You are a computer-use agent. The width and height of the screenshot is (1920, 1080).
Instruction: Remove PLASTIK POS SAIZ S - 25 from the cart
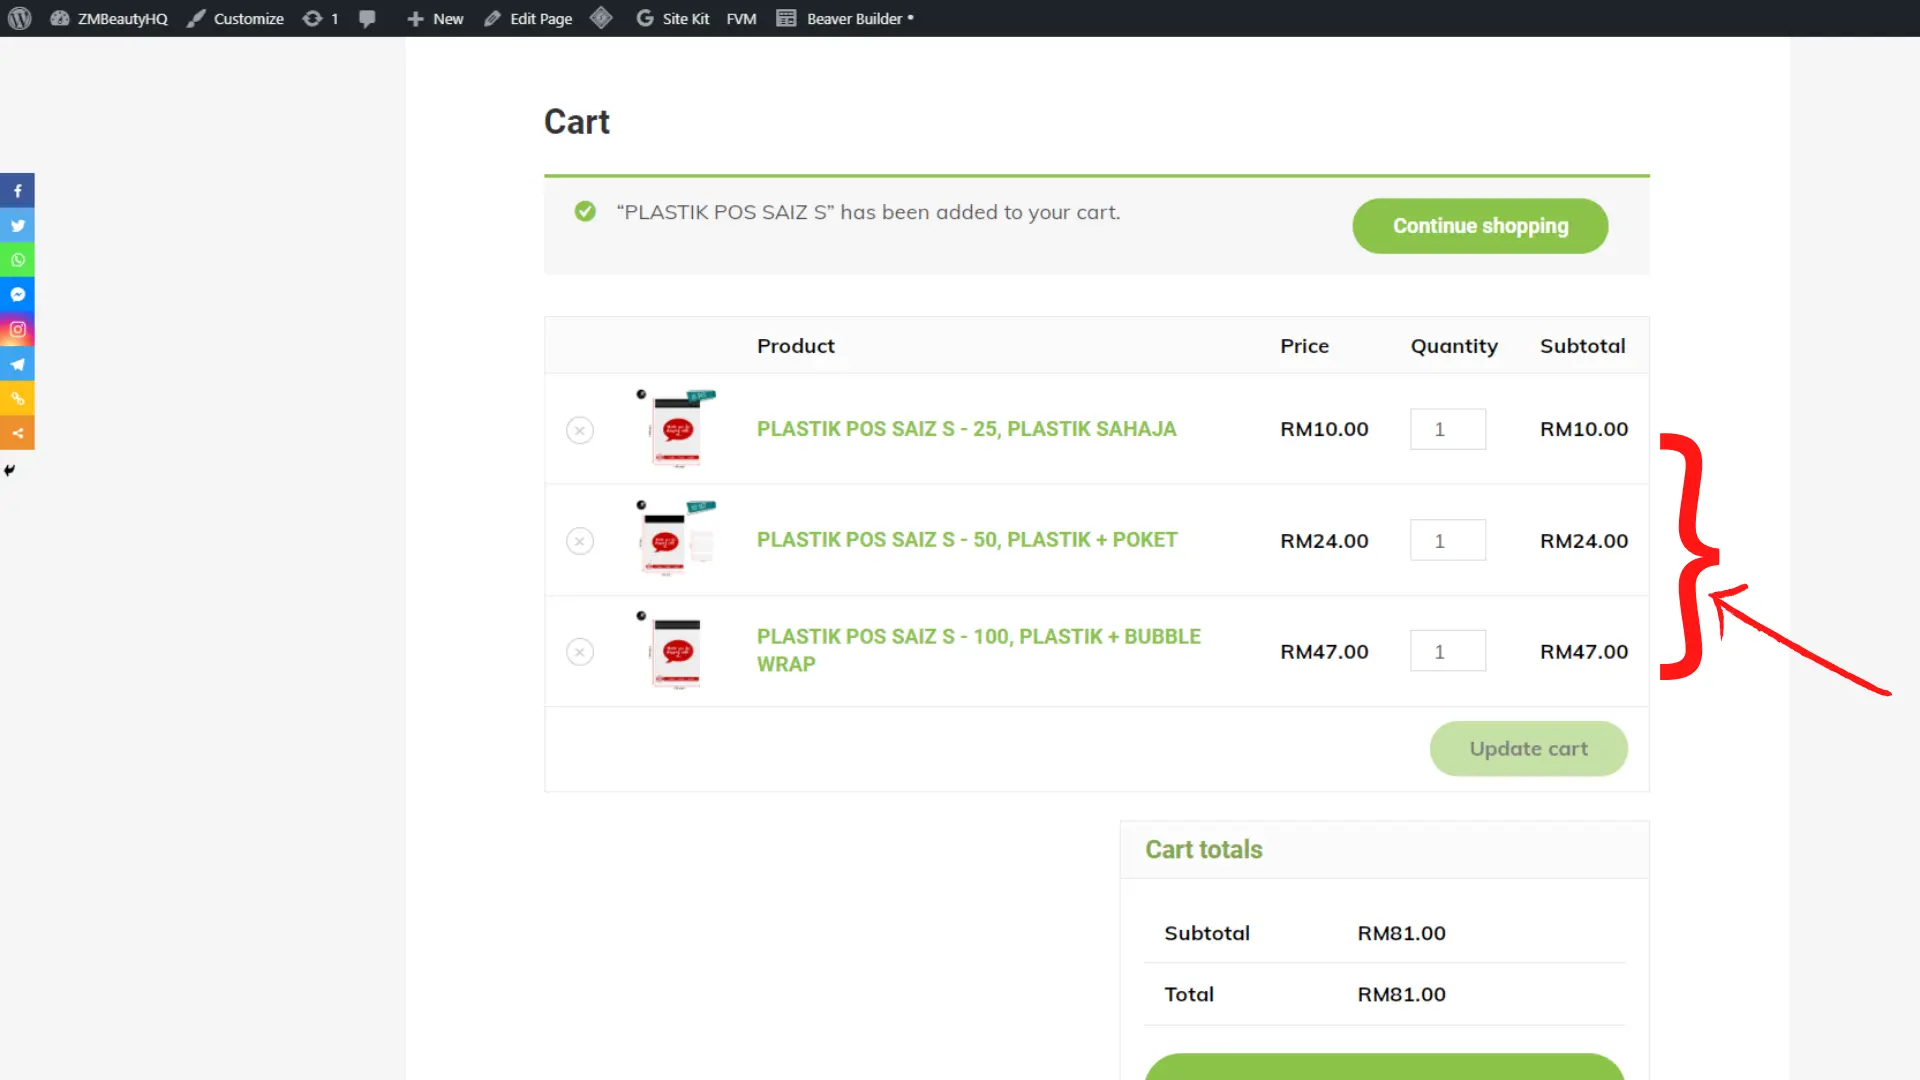point(580,430)
